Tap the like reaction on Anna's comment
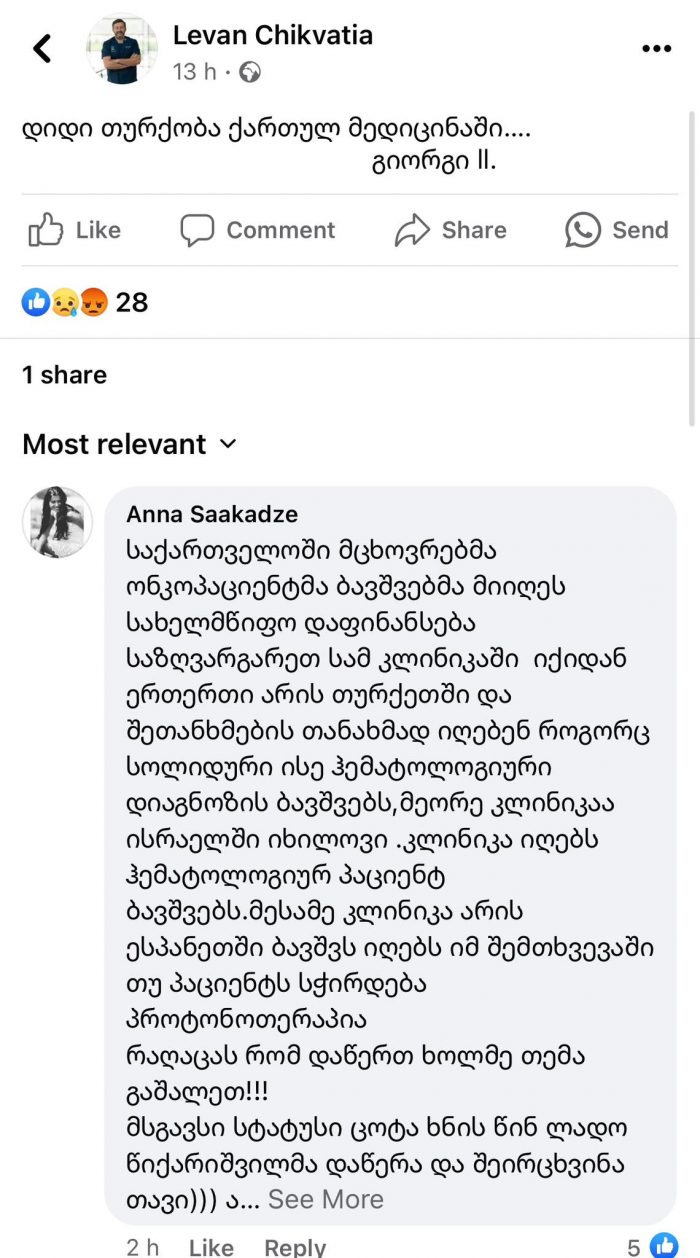The height and width of the screenshot is (1258, 700). click(663, 1246)
